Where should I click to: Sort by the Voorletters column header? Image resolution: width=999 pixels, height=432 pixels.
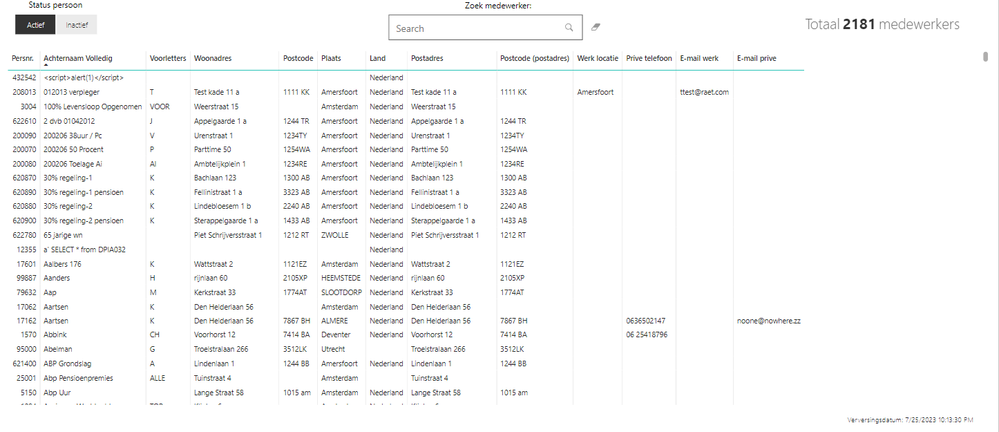click(168, 58)
